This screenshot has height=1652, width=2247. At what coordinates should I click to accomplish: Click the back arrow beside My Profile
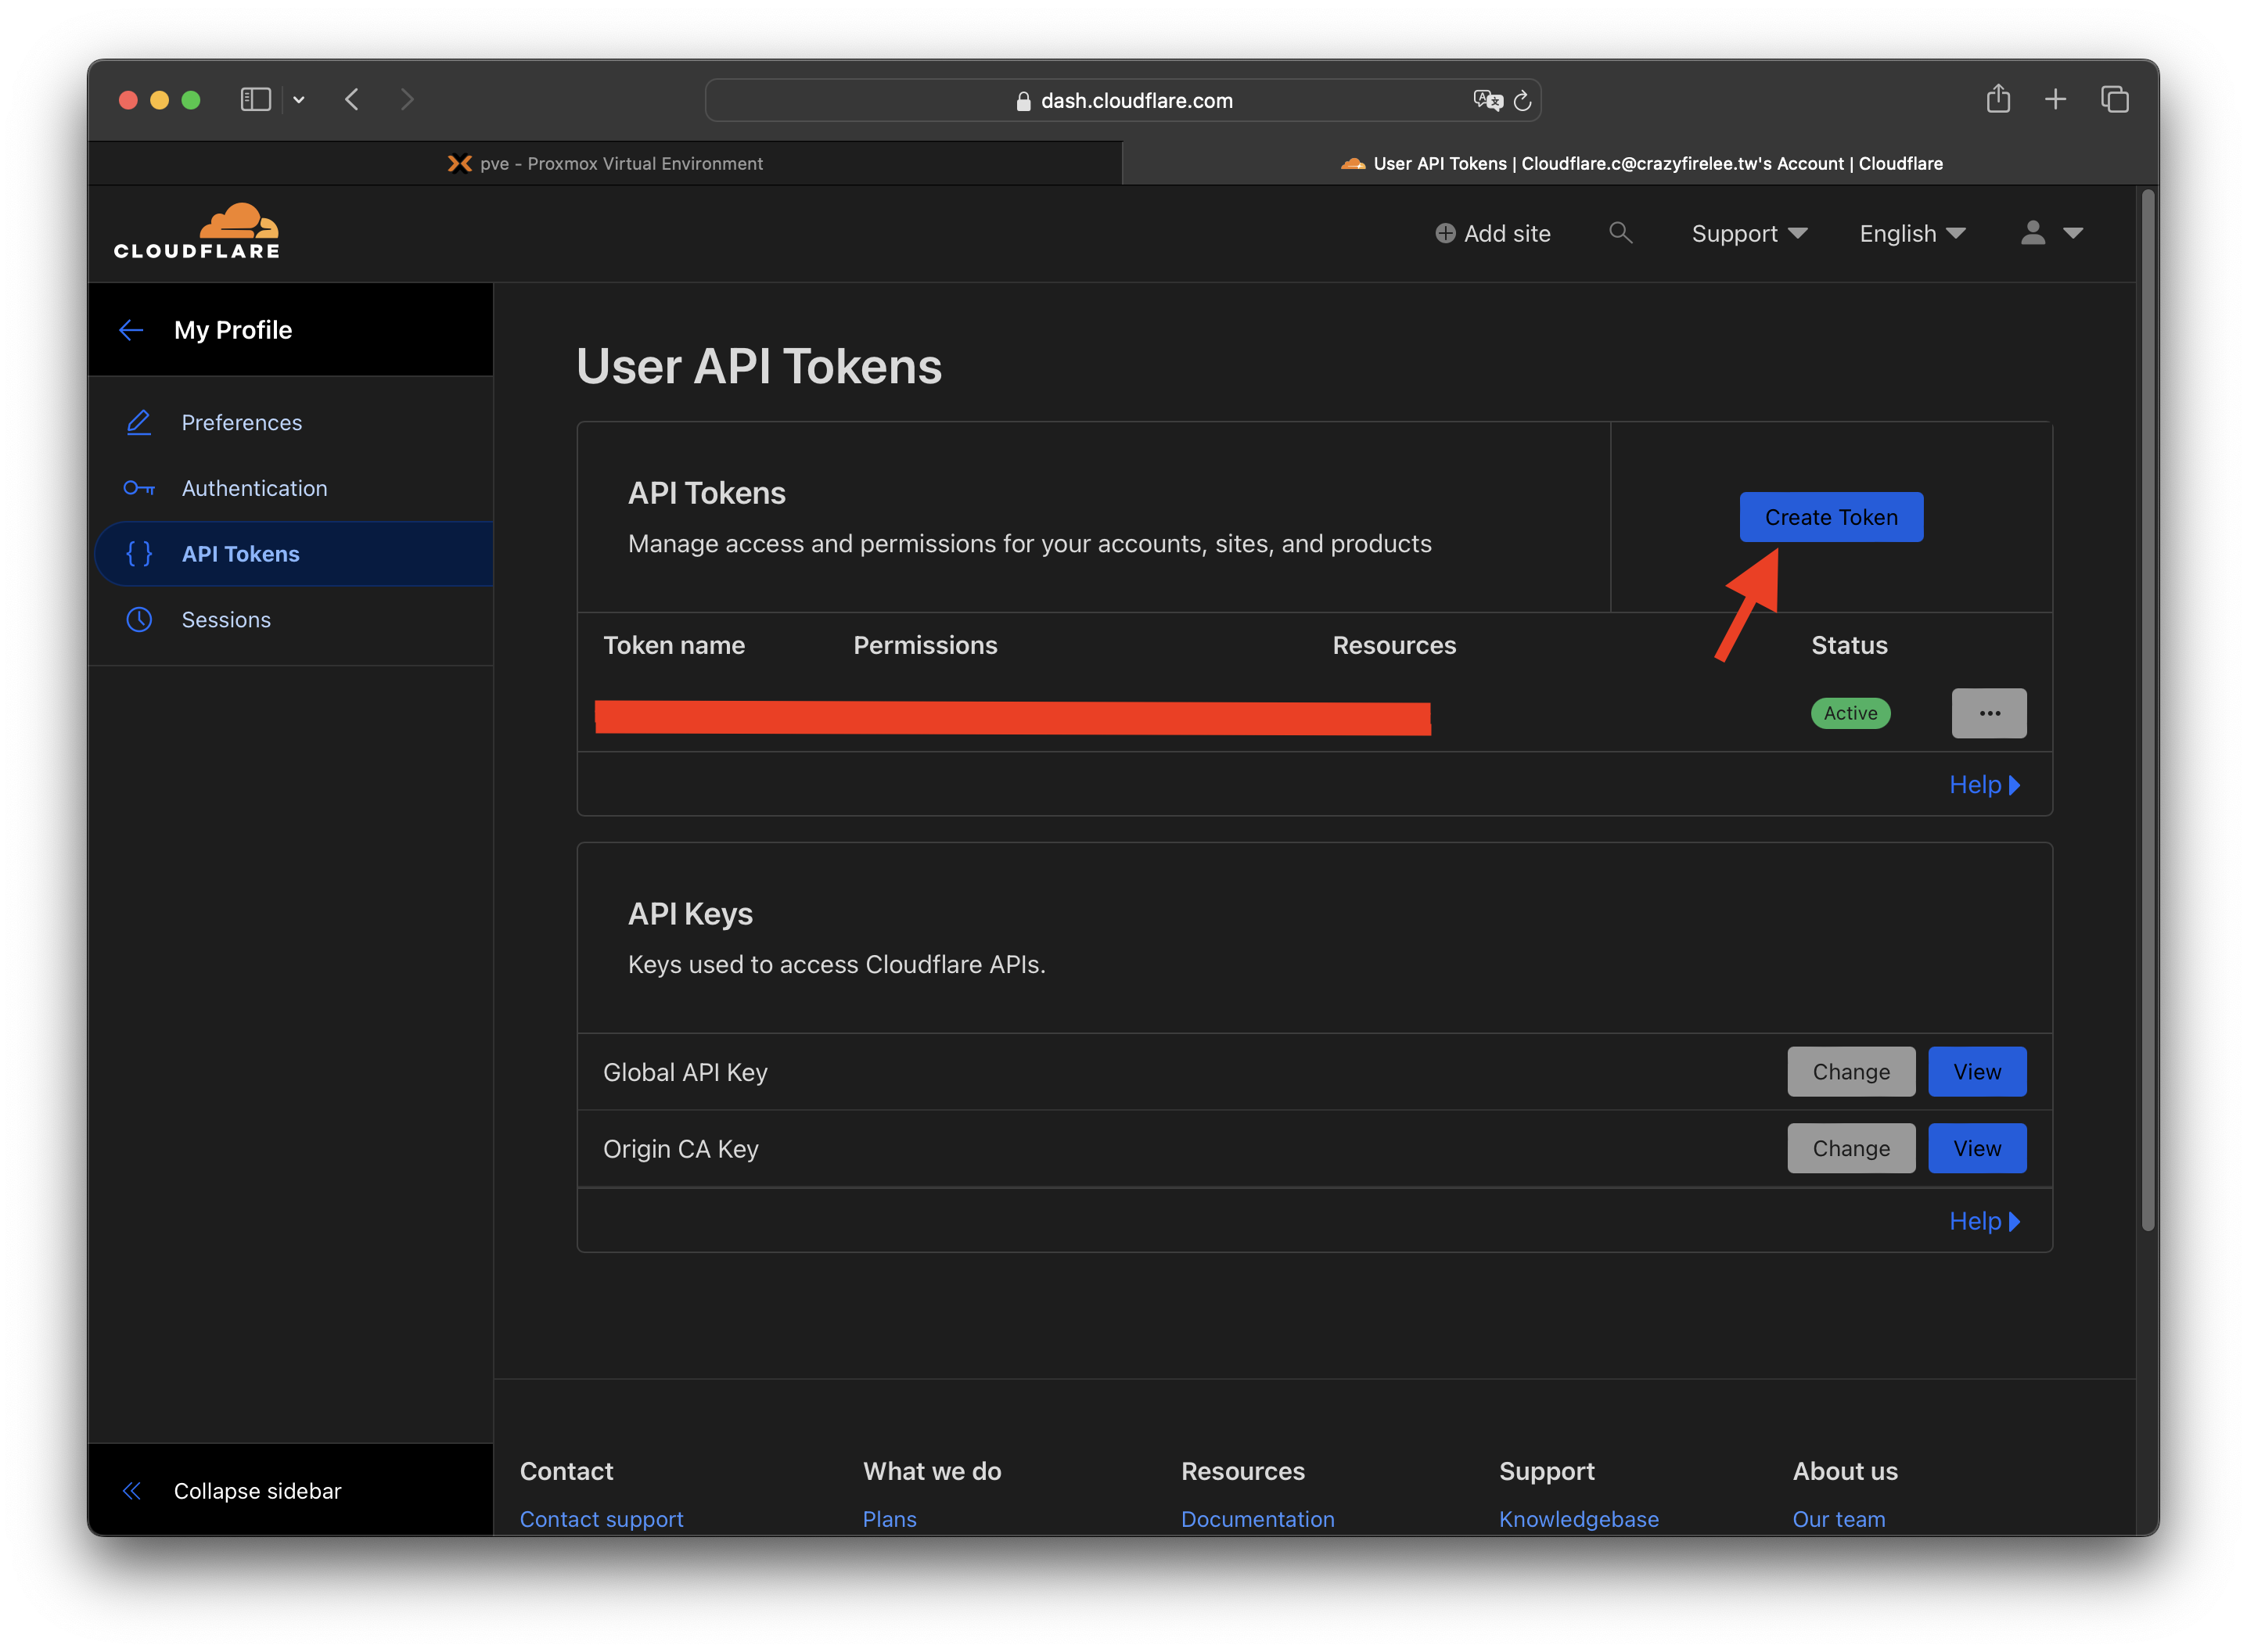coord(131,330)
